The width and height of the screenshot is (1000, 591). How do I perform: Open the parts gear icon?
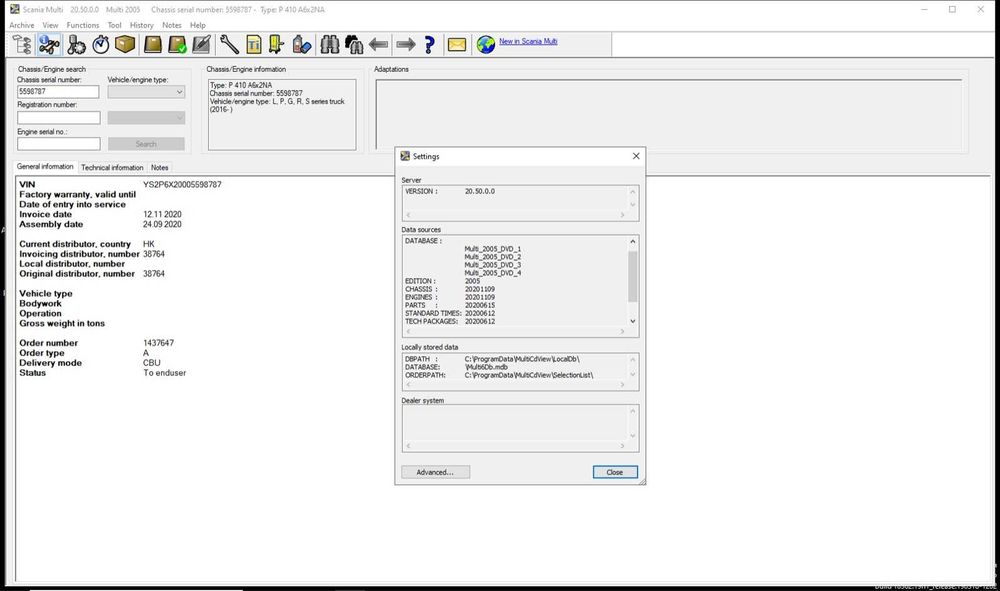point(76,45)
